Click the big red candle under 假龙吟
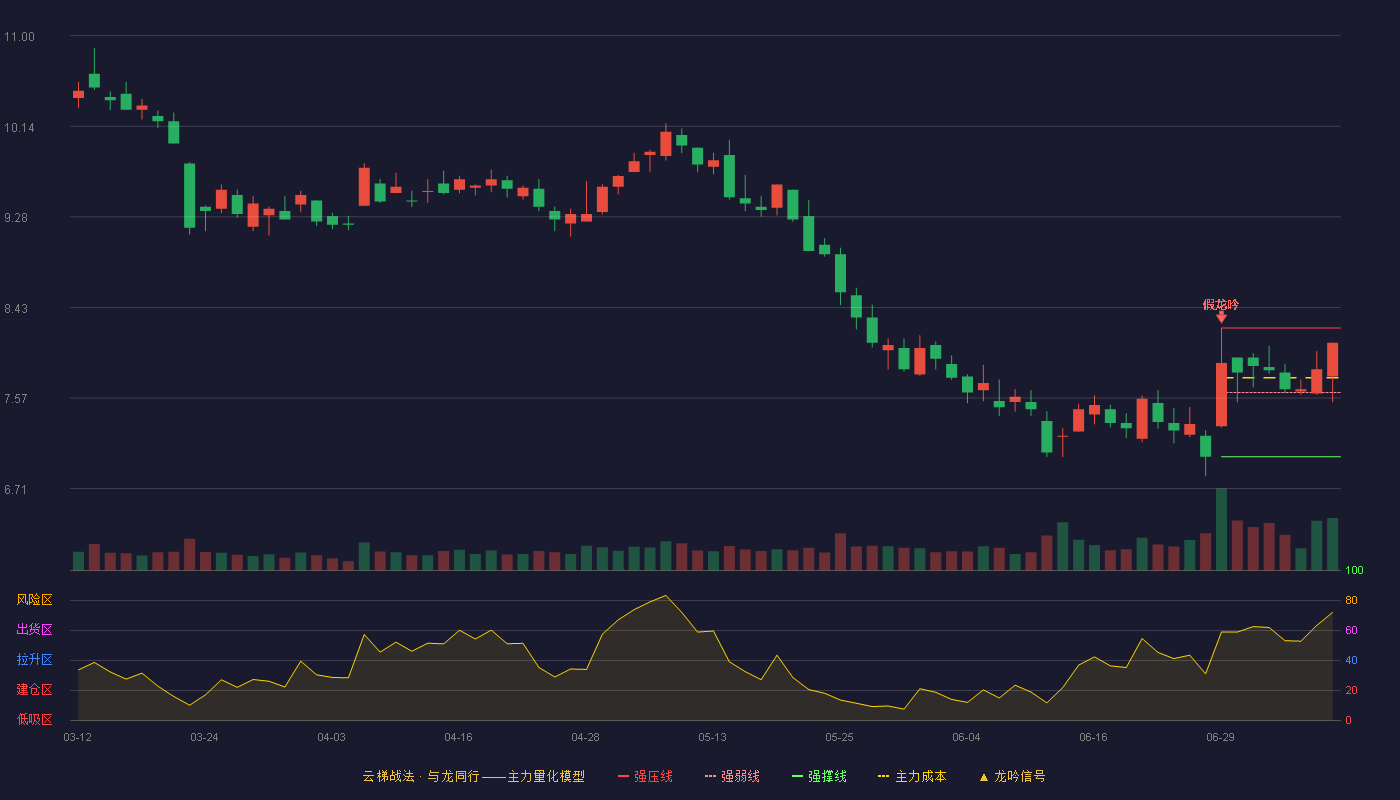 point(1221,395)
